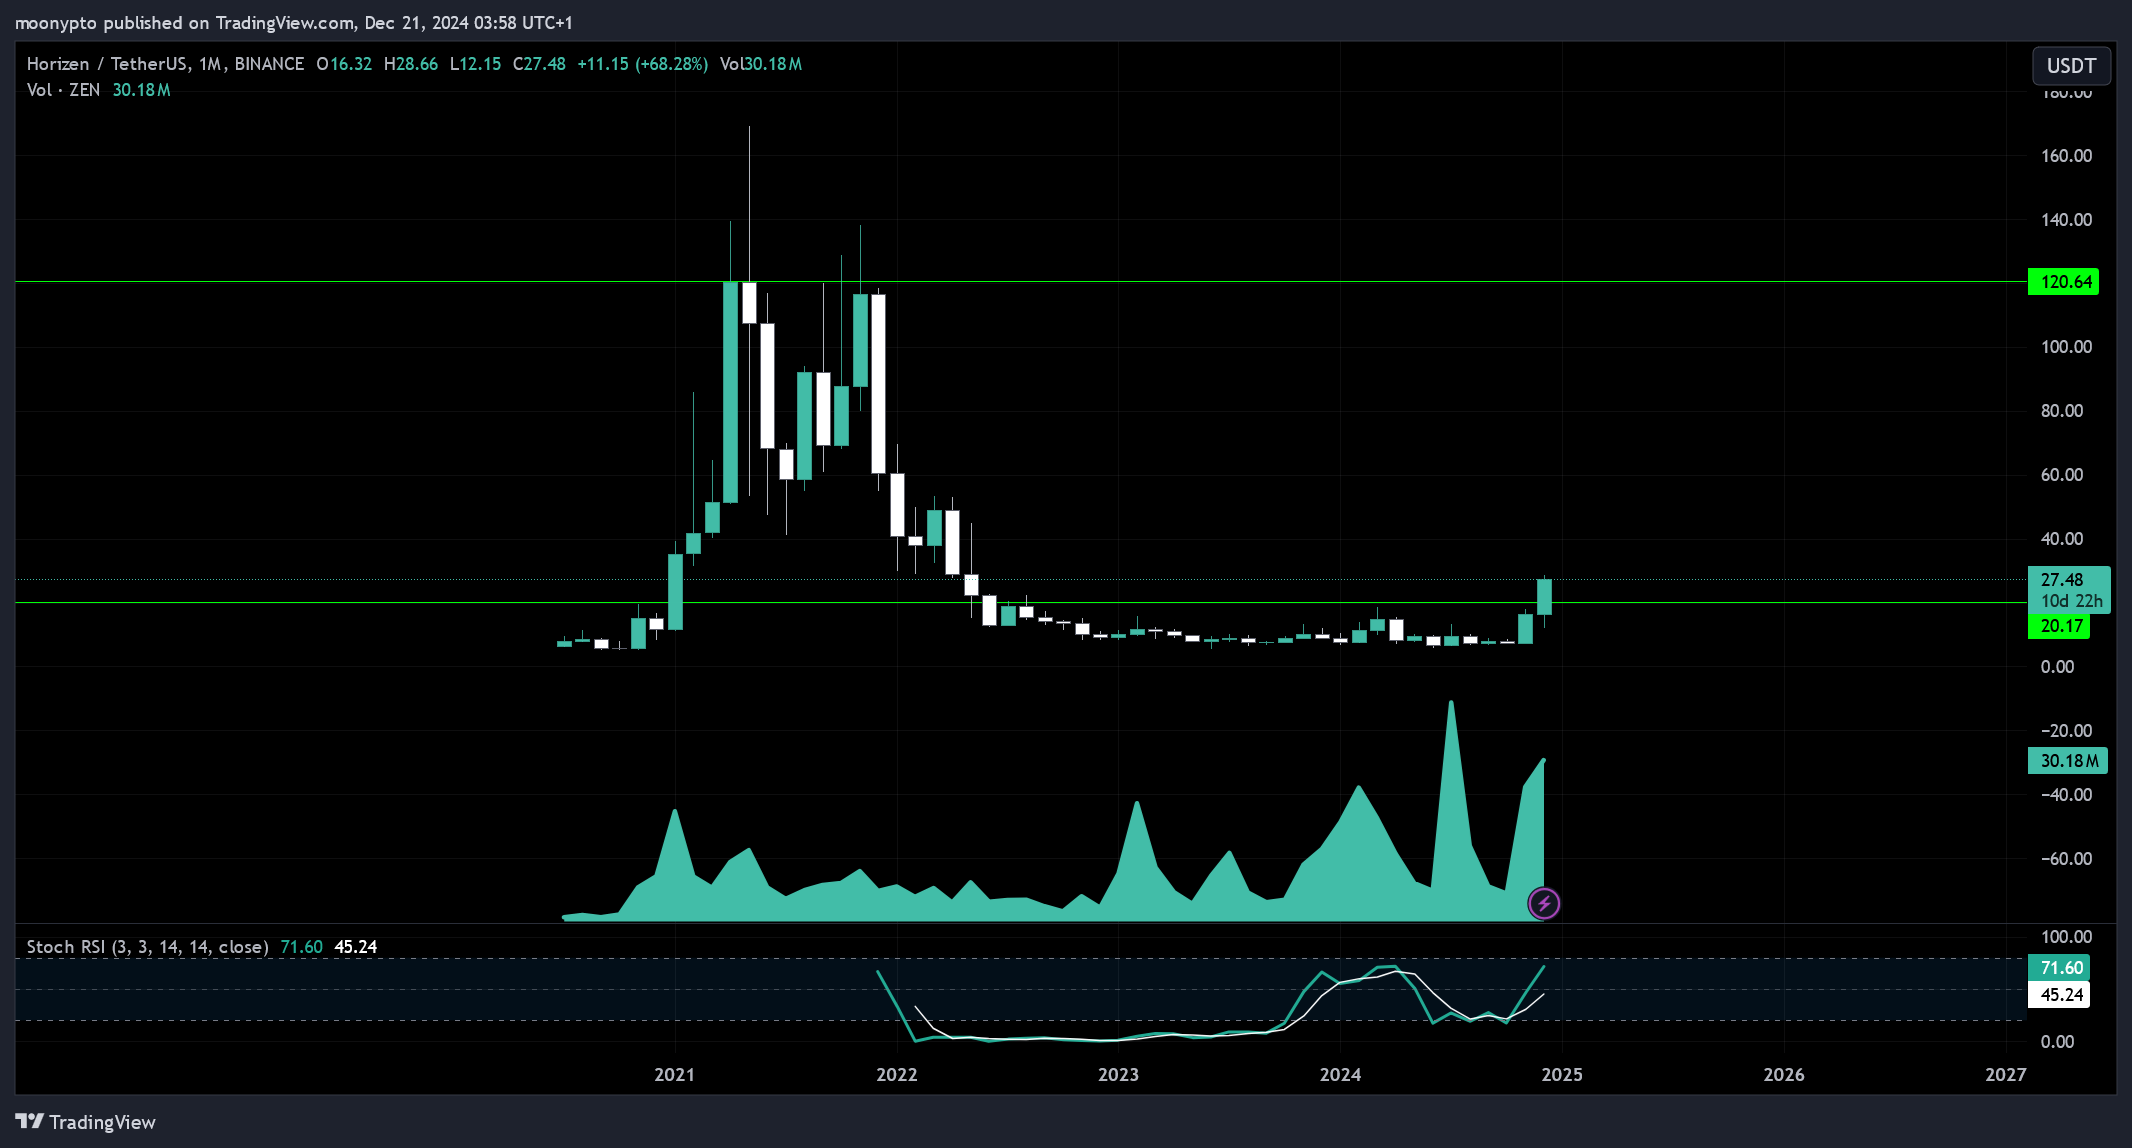Open the USDT currency selector button
The image size is (2132, 1148).
2071,66
